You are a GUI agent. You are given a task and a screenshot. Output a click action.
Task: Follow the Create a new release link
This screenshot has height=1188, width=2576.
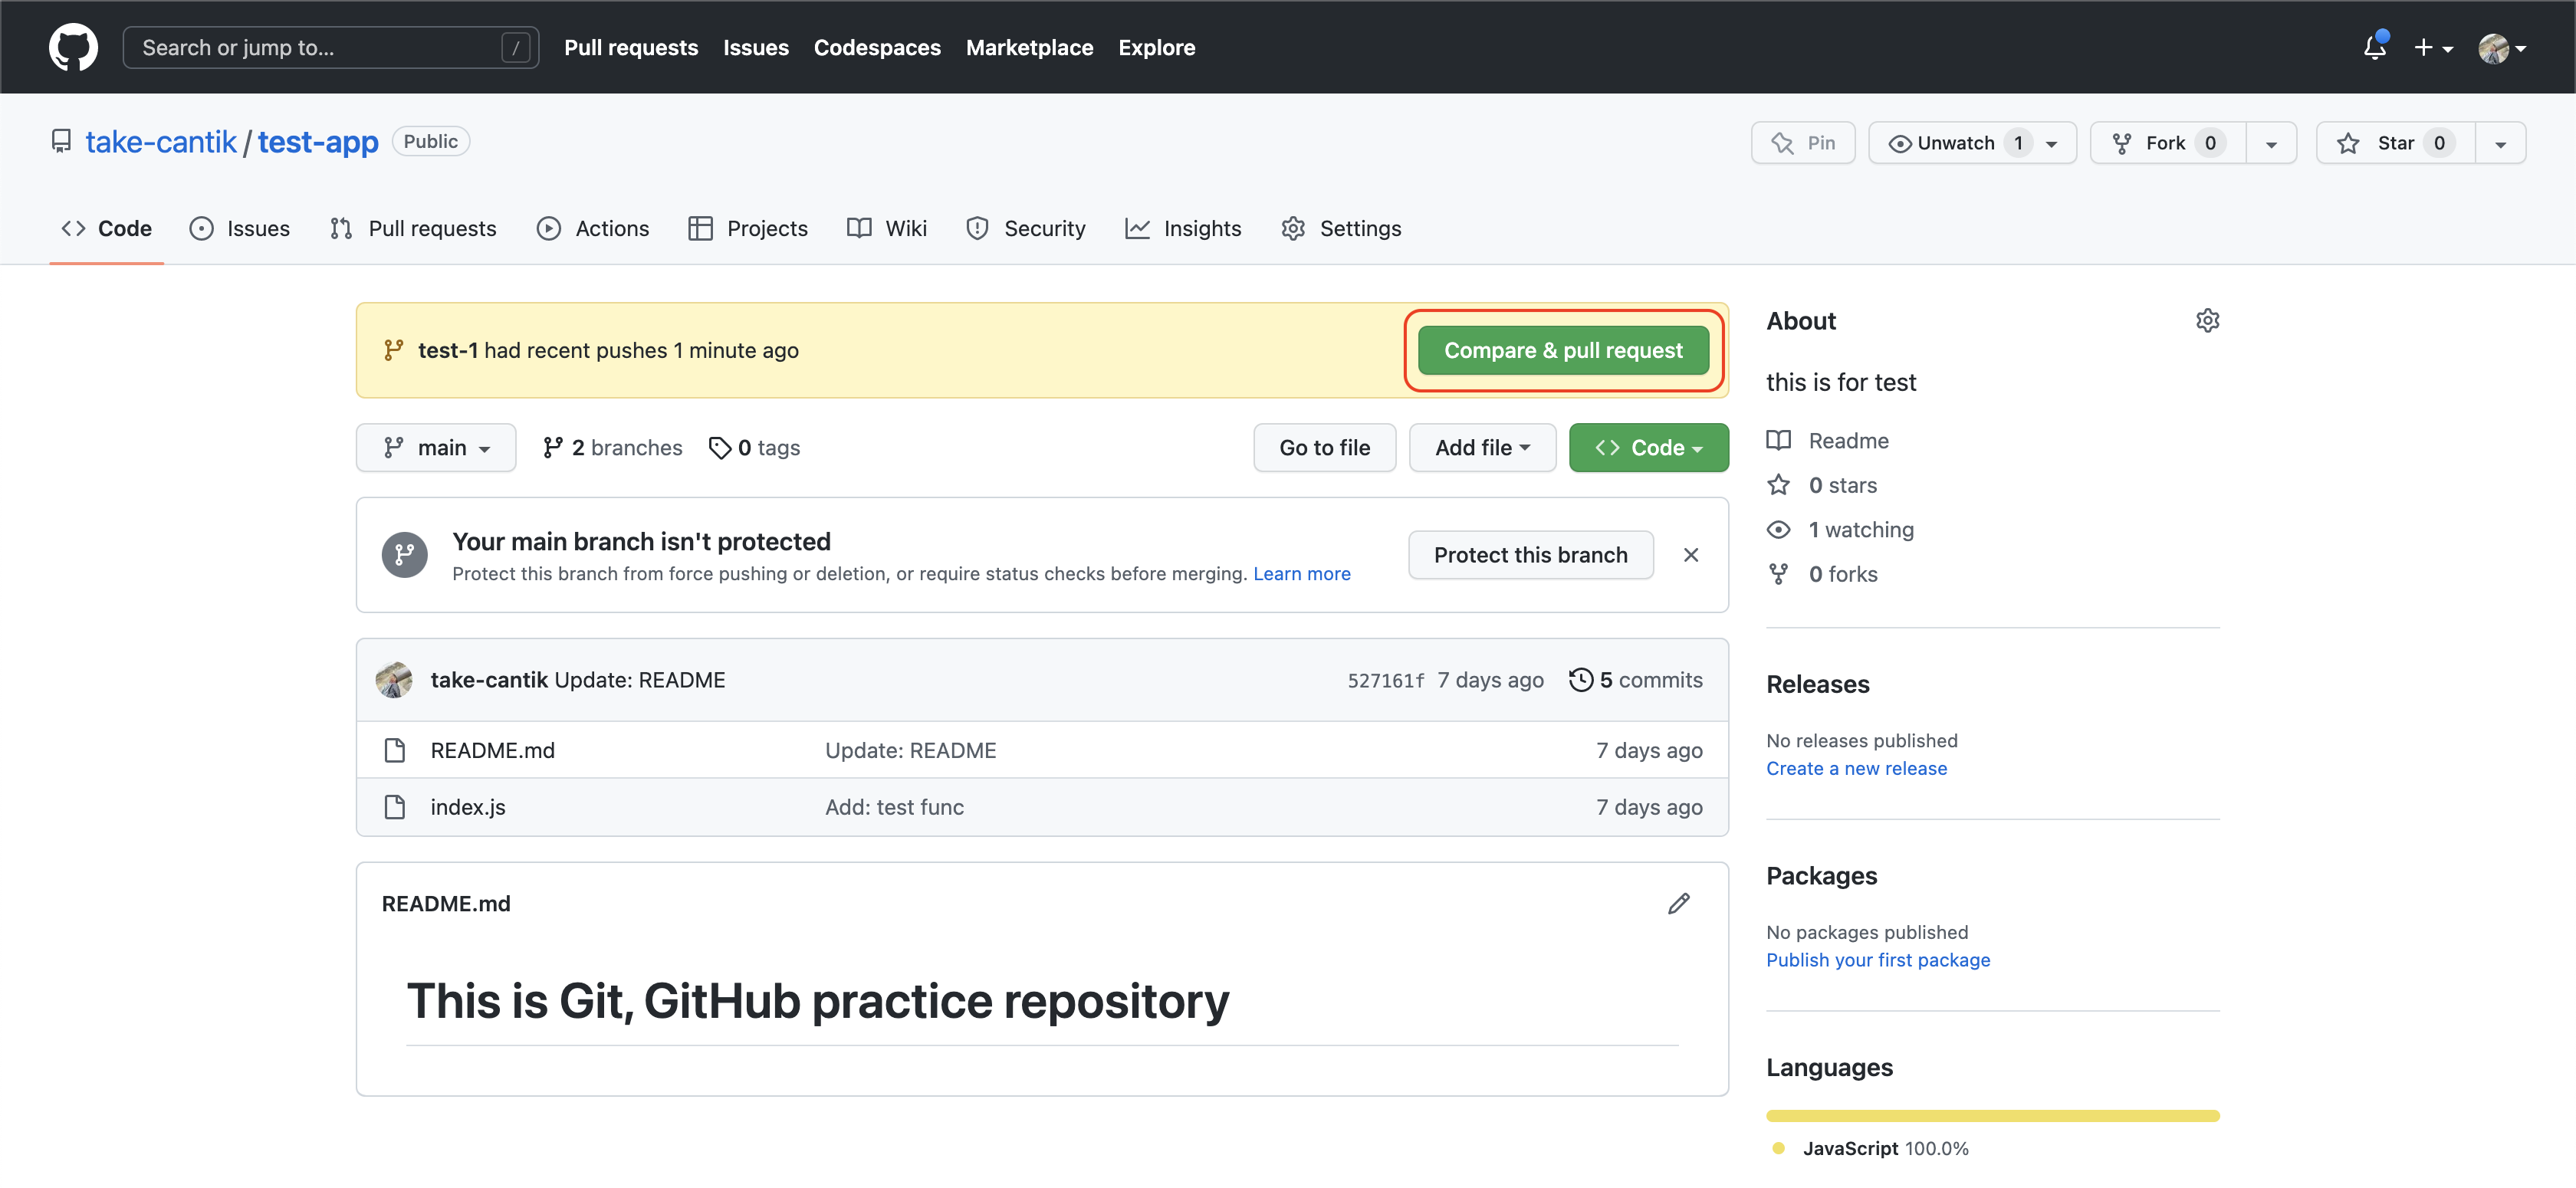1856,768
